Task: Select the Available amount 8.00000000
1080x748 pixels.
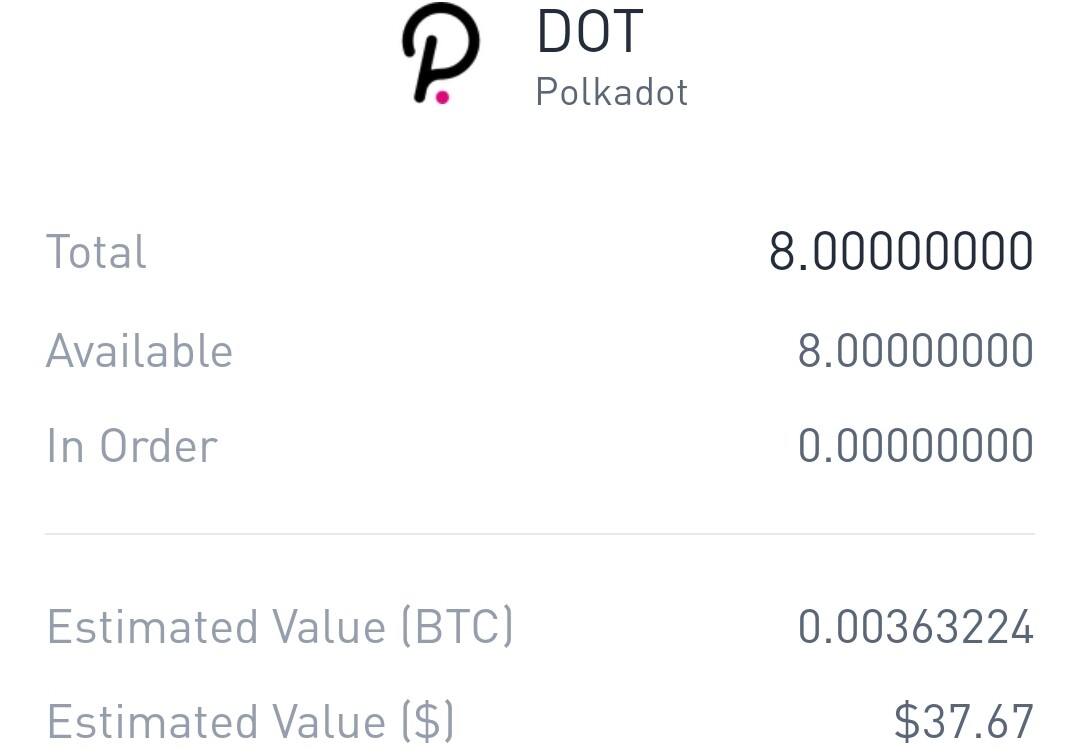Action: [x=915, y=351]
